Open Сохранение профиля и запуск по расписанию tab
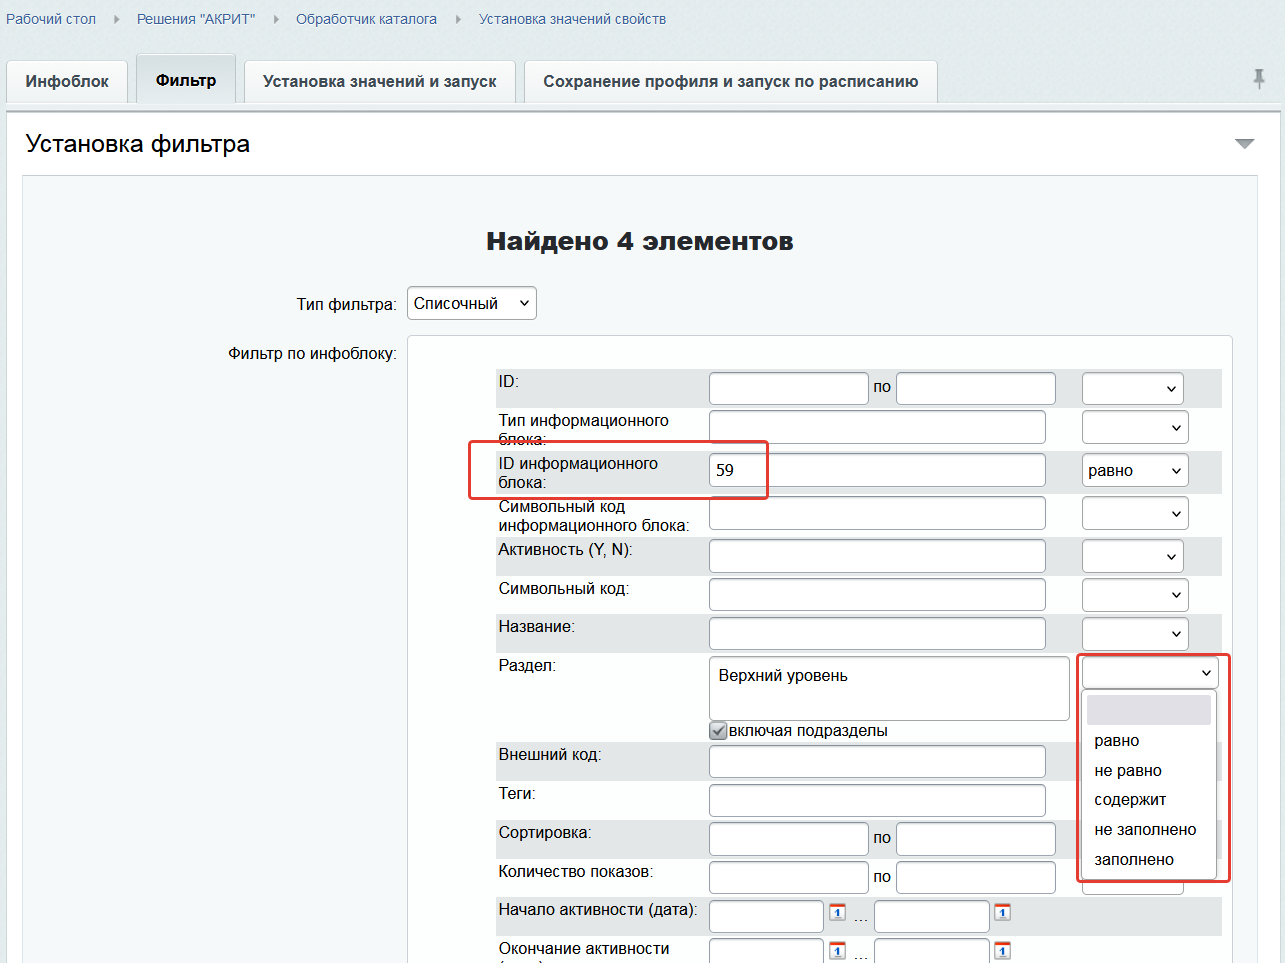 730,82
